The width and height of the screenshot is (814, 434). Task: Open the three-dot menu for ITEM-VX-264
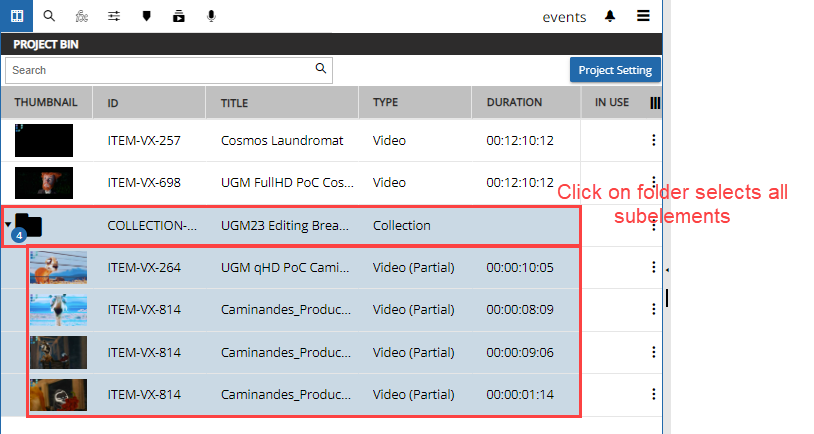[653, 267]
